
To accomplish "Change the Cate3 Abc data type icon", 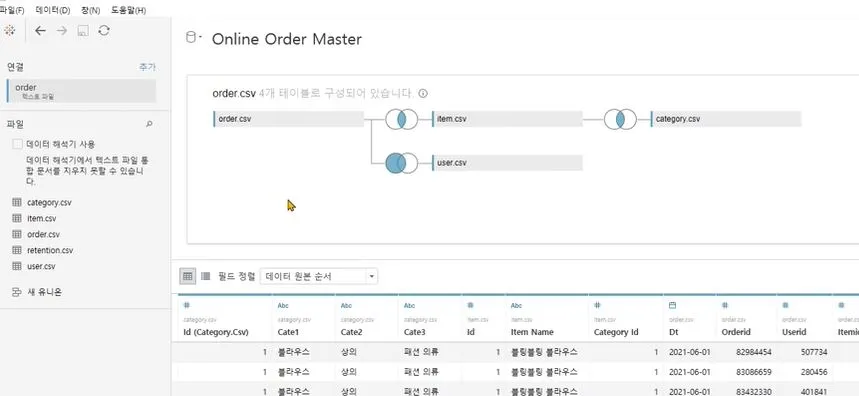I will (x=409, y=306).
